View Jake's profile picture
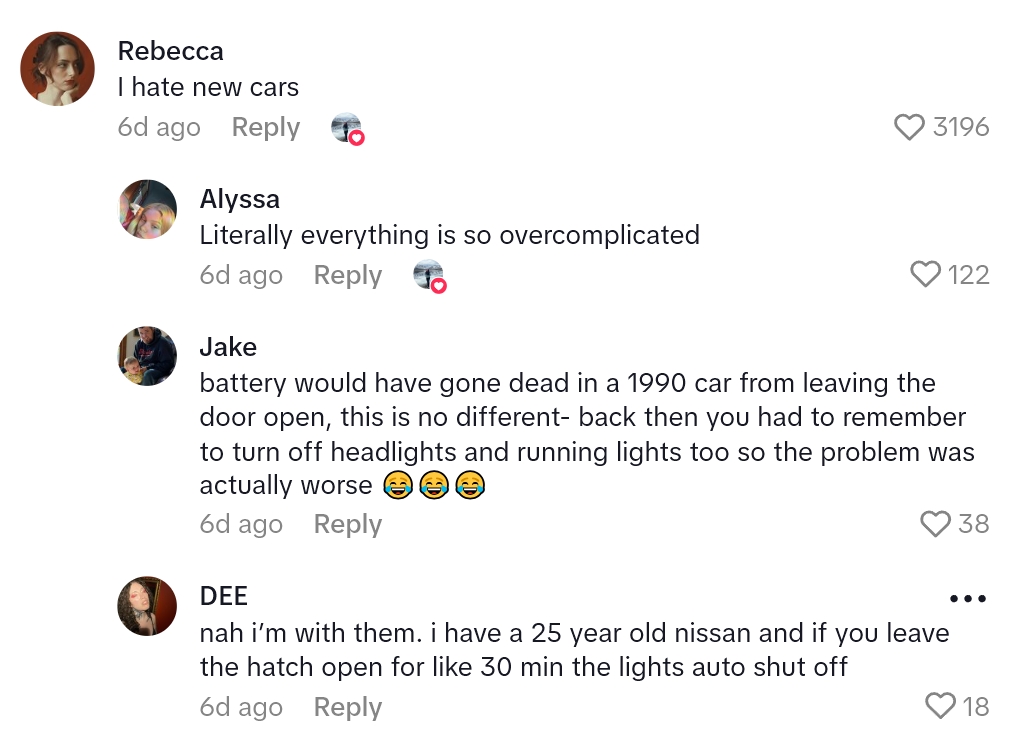This screenshot has width=1009, height=755. coord(148,357)
